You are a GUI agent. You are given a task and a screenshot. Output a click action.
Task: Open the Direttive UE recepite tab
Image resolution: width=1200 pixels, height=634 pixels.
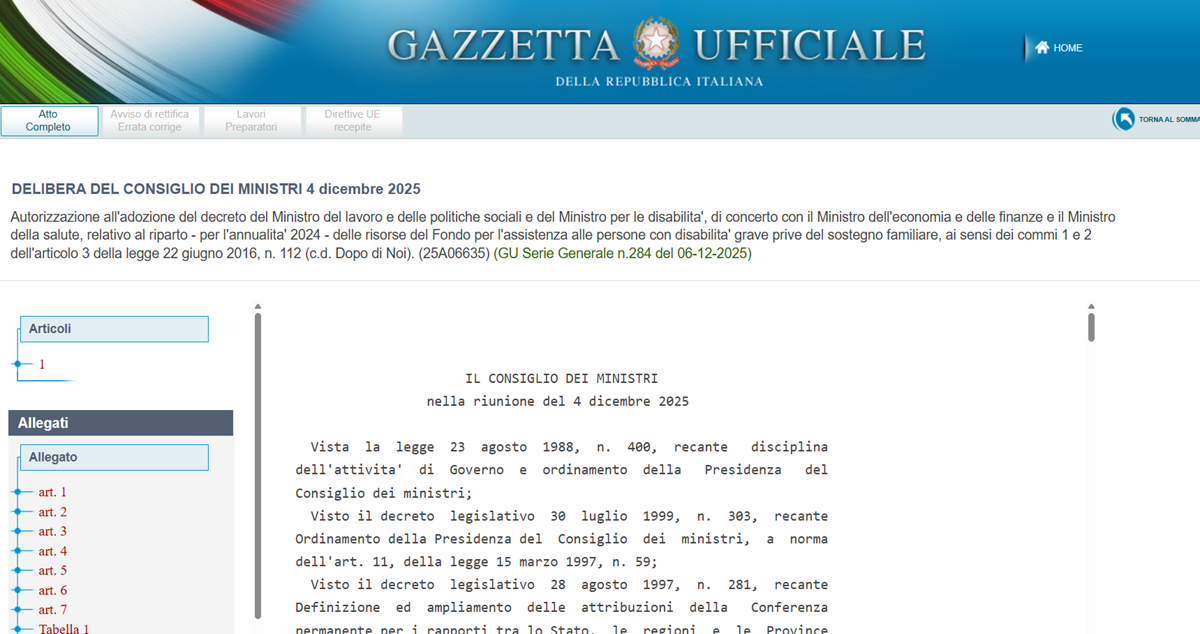353,121
